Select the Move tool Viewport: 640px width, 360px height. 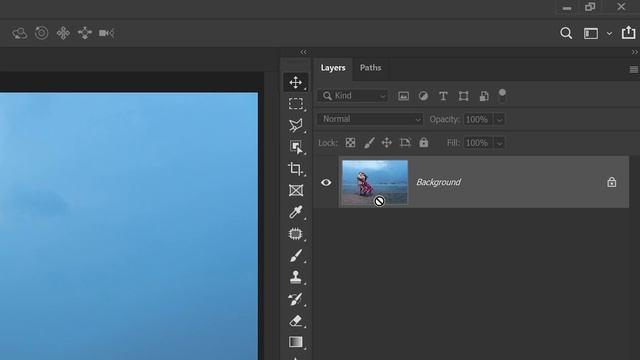coord(296,82)
